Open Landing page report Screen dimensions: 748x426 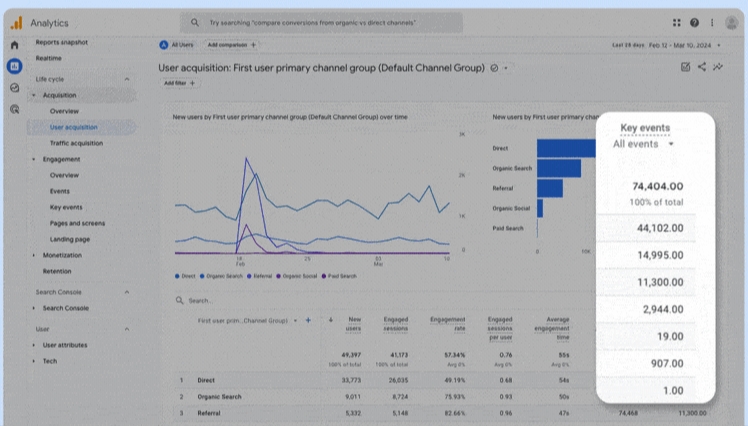click(x=70, y=239)
